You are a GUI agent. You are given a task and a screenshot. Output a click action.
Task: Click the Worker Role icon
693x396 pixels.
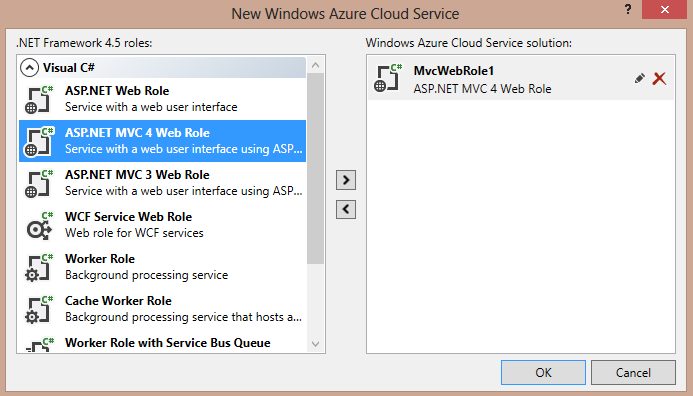pos(39,267)
